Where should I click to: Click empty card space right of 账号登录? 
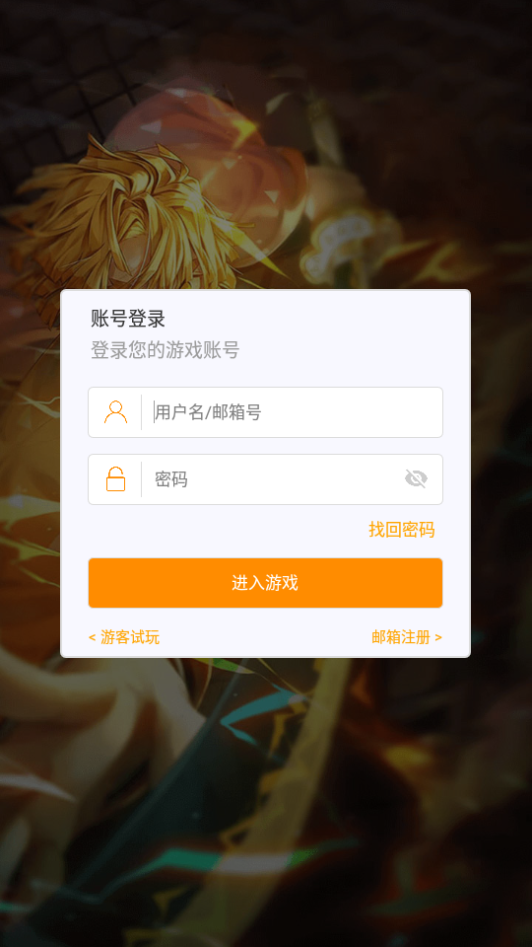tap(314, 318)
